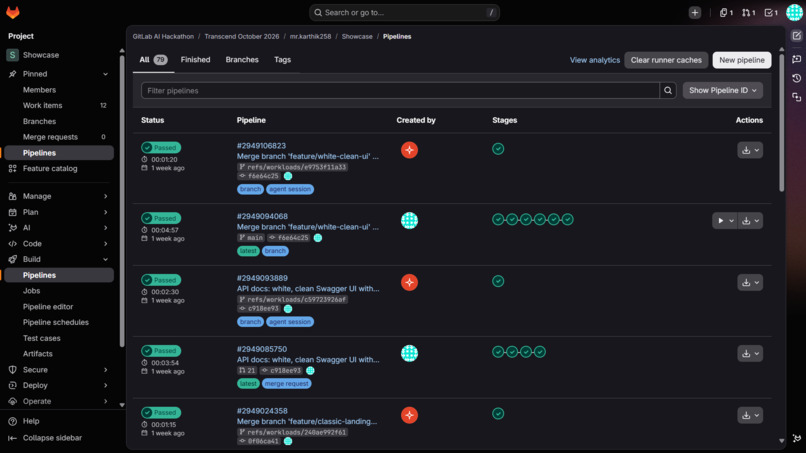
Task: Switch to the All pipelines tab
Action: 153,60
